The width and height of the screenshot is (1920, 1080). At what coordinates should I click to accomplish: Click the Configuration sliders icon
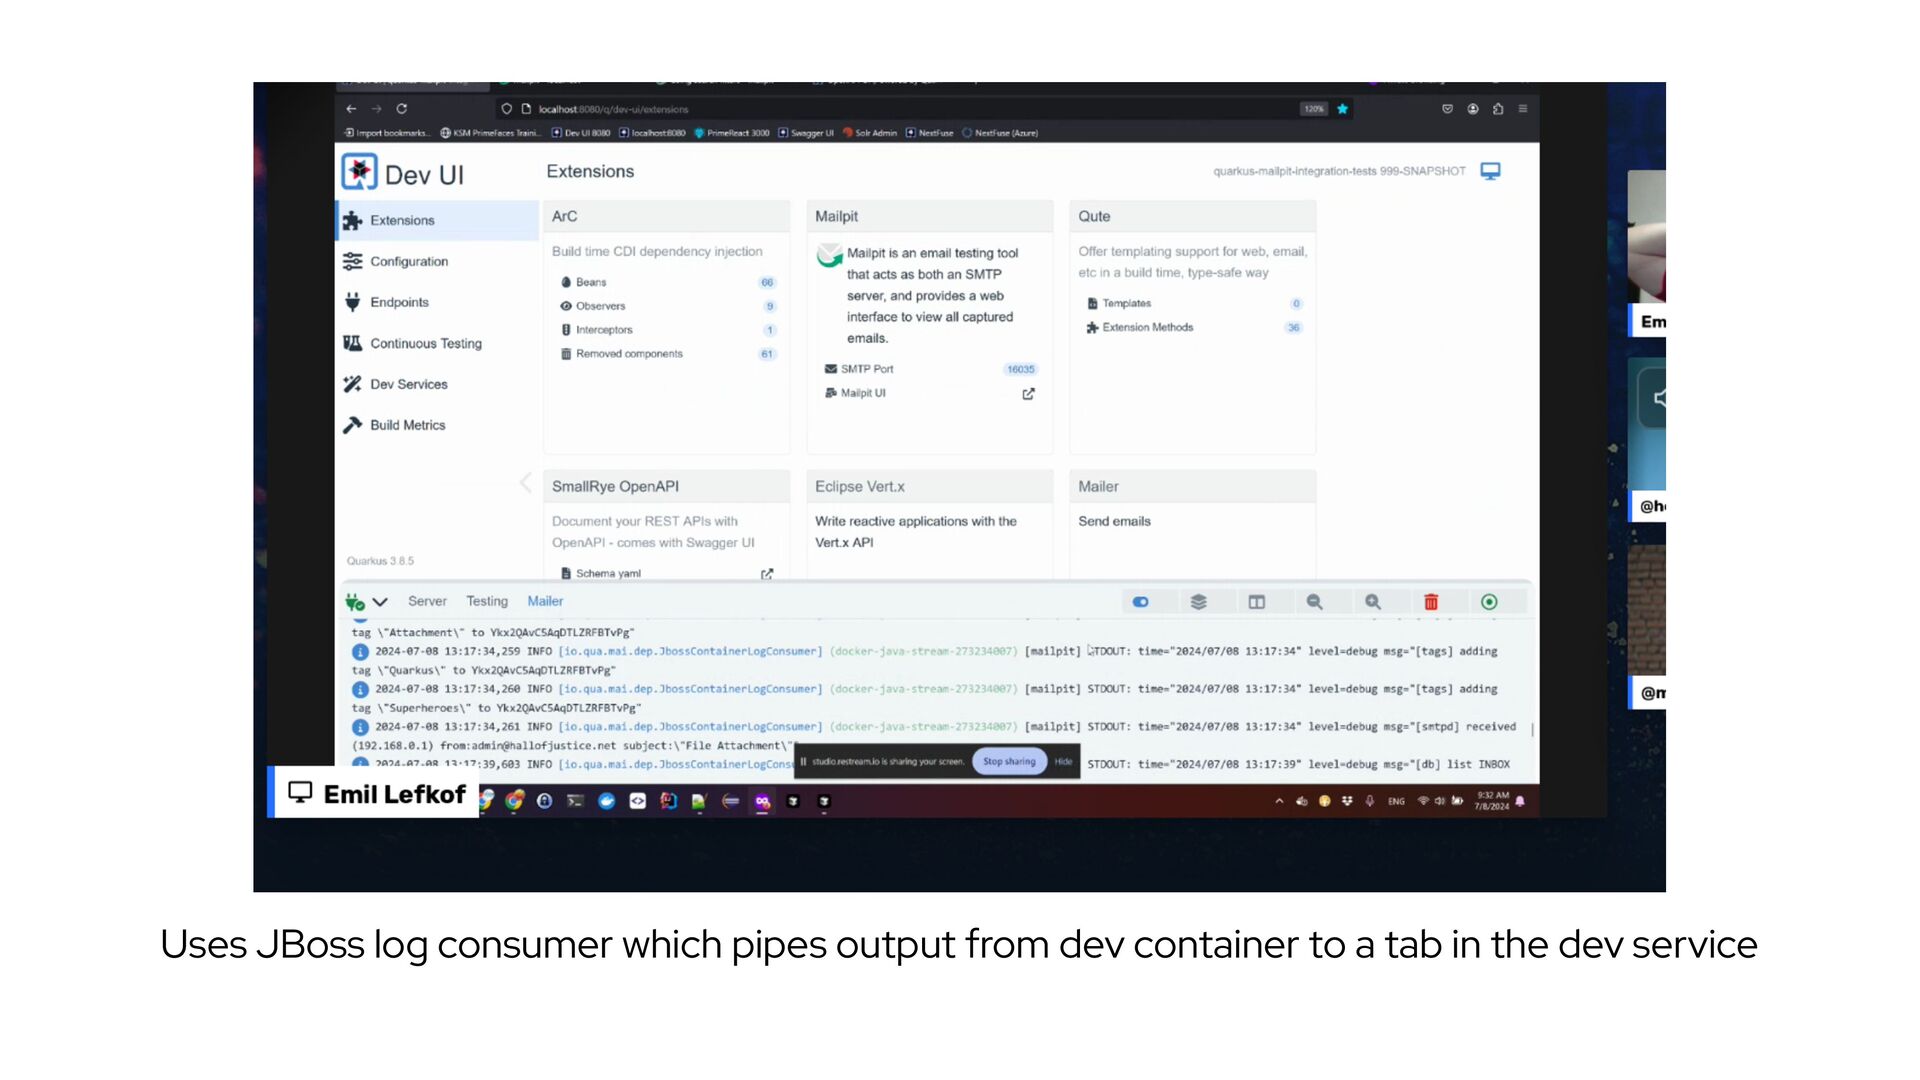352,261
